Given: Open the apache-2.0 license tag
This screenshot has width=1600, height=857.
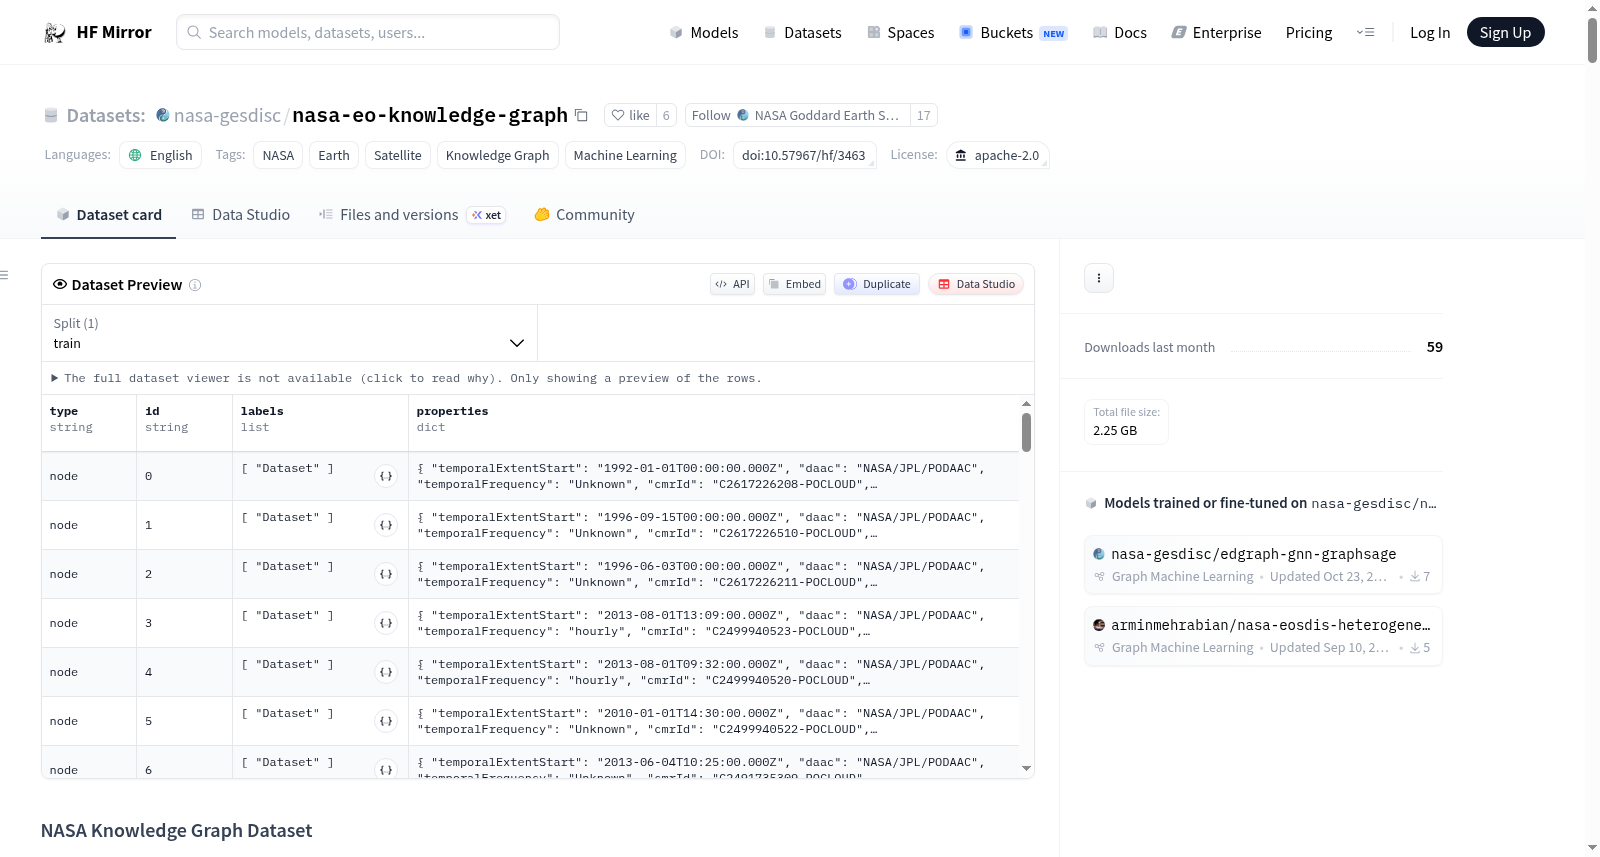Looking at the screenshot, I should (x=997, y=155).
